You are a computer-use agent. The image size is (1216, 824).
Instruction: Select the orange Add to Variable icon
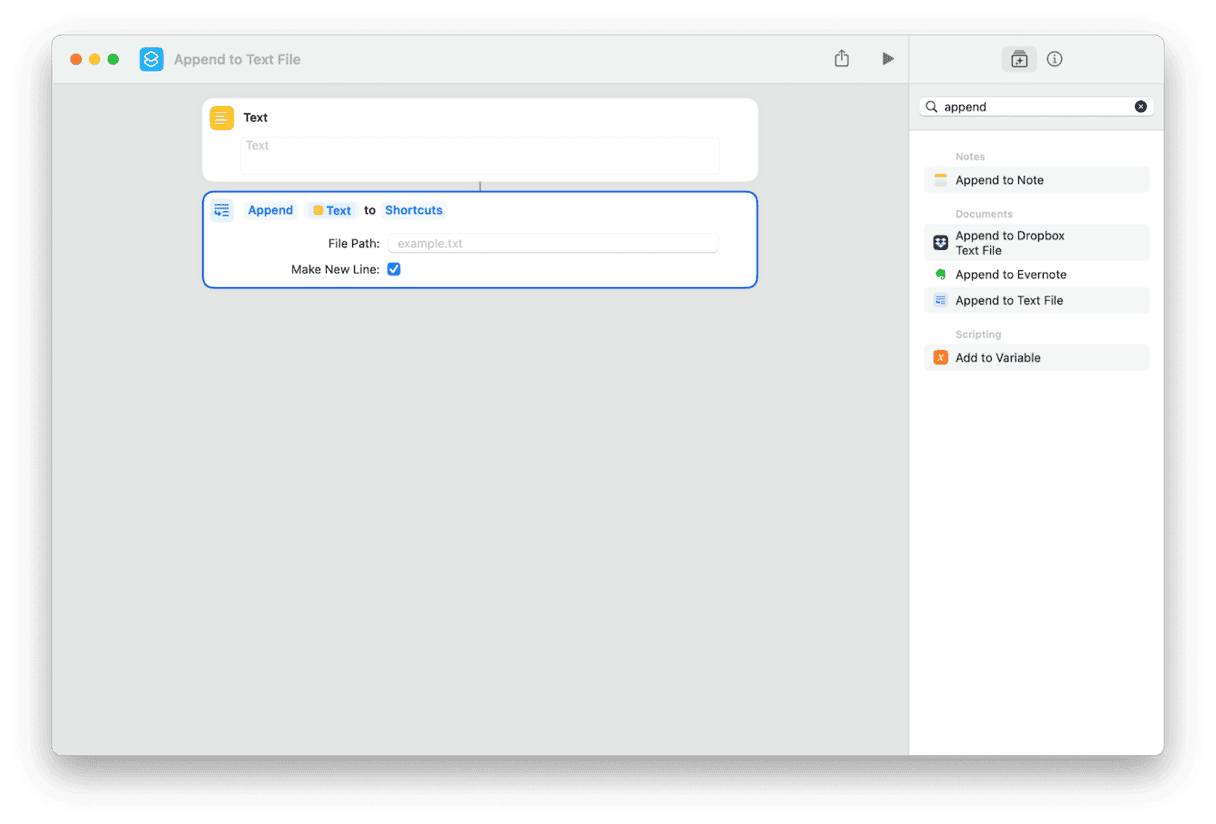pyautogui.click(x=939, y=357)
